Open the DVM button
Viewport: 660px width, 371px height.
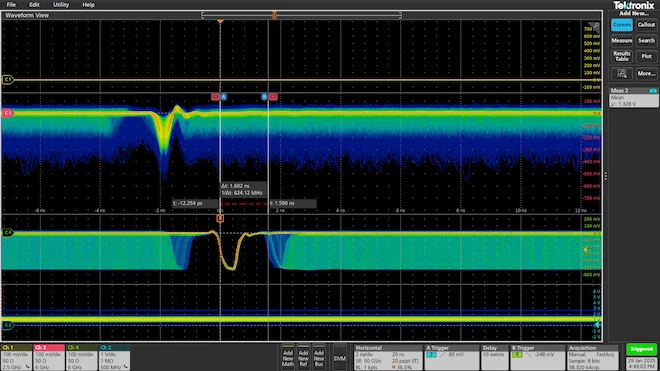(x=340, y=358)
